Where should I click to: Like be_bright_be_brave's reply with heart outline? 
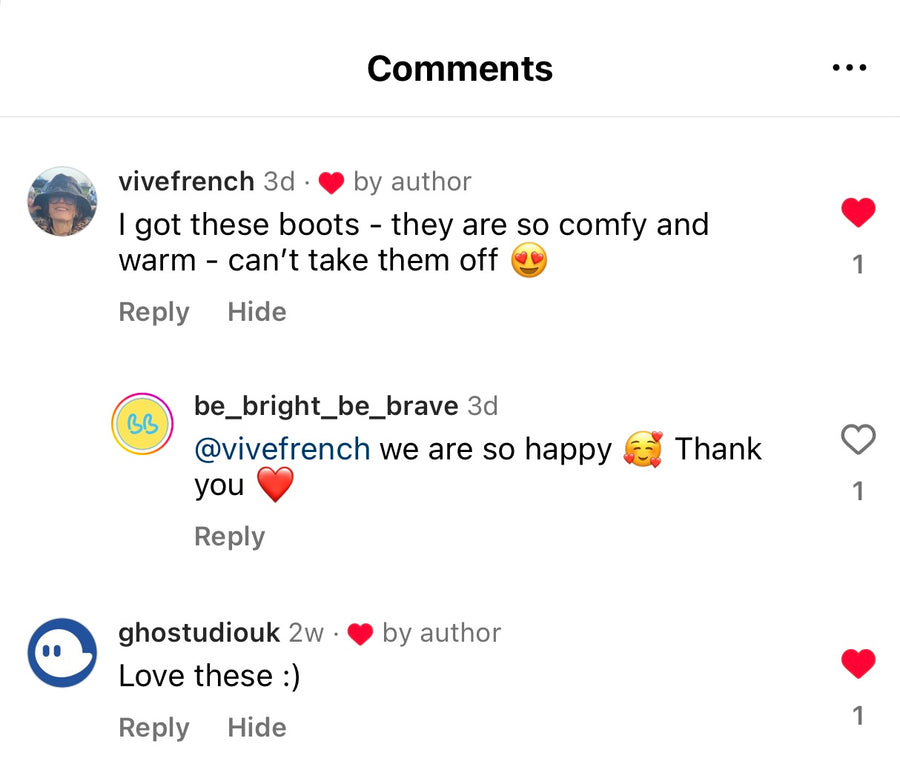pyautogui.click(x=857, y=439)
